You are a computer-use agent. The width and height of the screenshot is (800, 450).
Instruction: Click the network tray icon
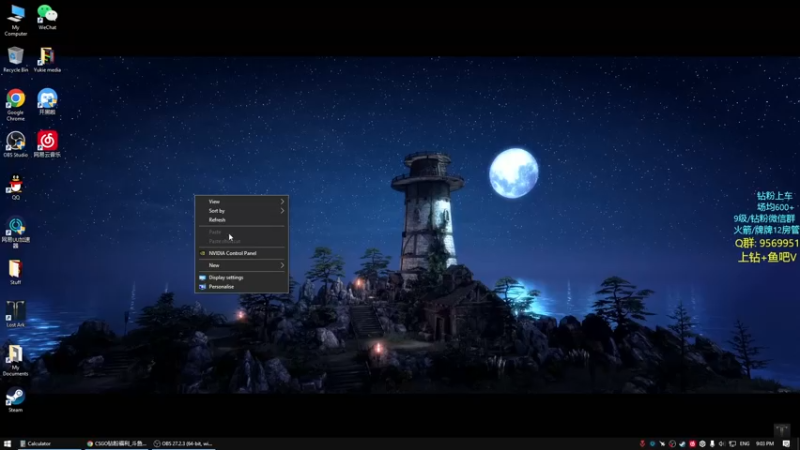point(733,444)
